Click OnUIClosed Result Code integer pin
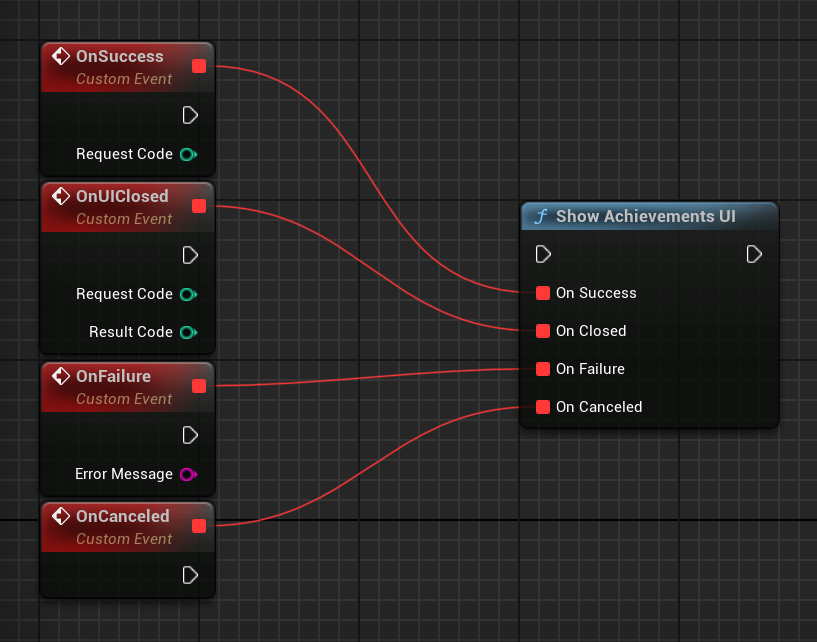The width and height of the screenshot is (817, 642). click(188, 332)
